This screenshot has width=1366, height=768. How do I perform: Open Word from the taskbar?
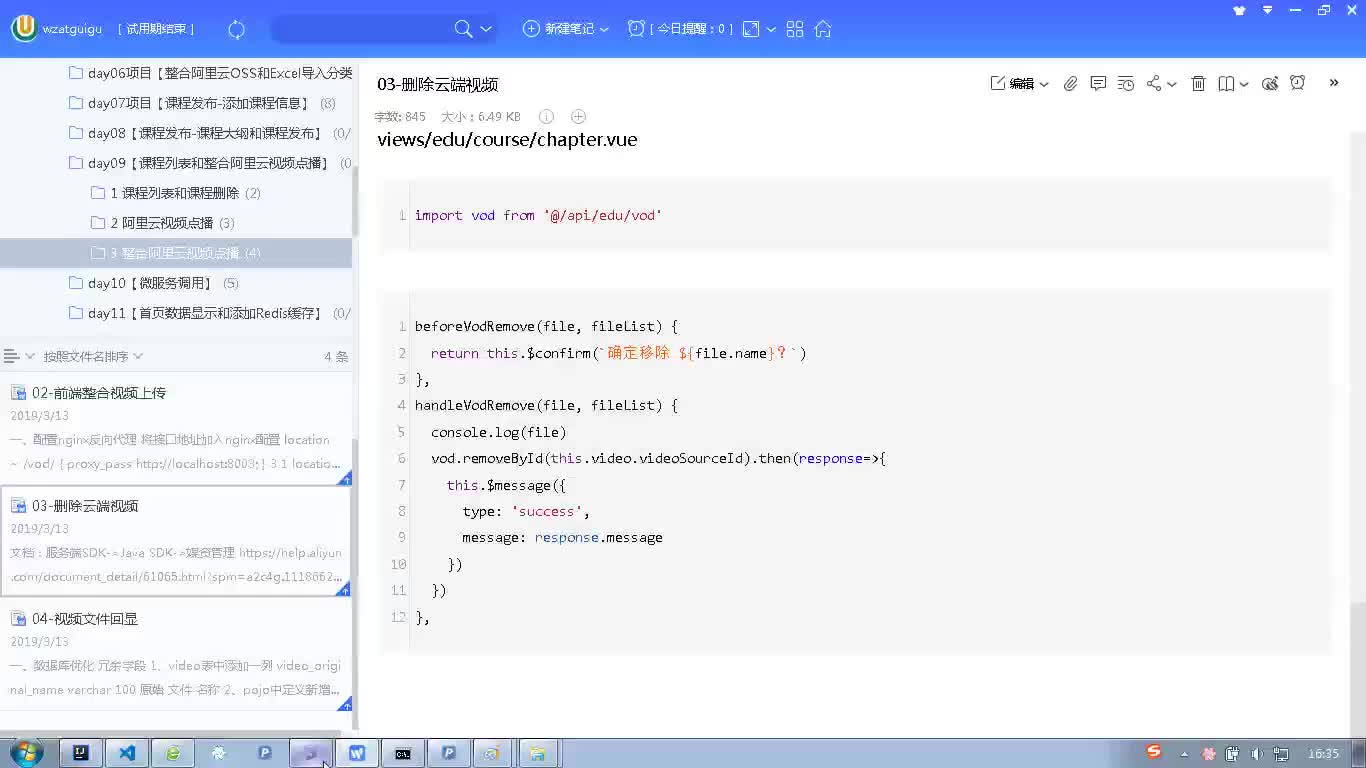[357, 753]
